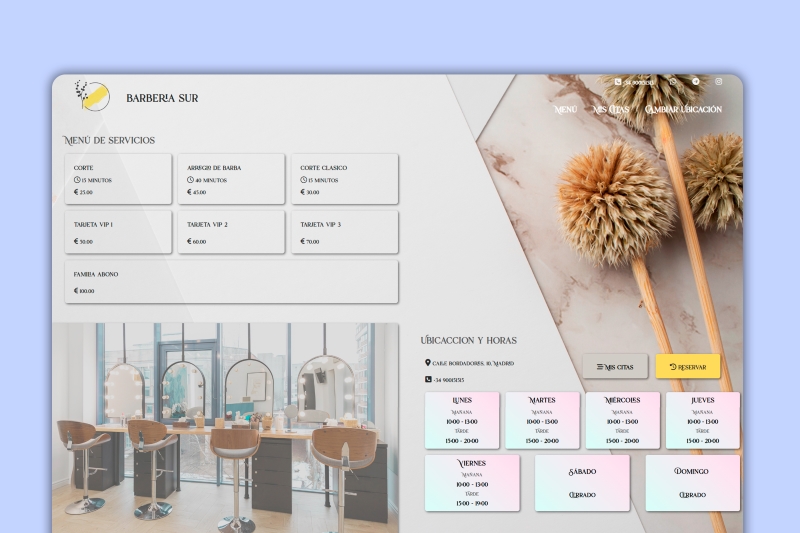Pick the Tarjeta VIP 3 card
The image size is (800, 533).
coord(344,232)
